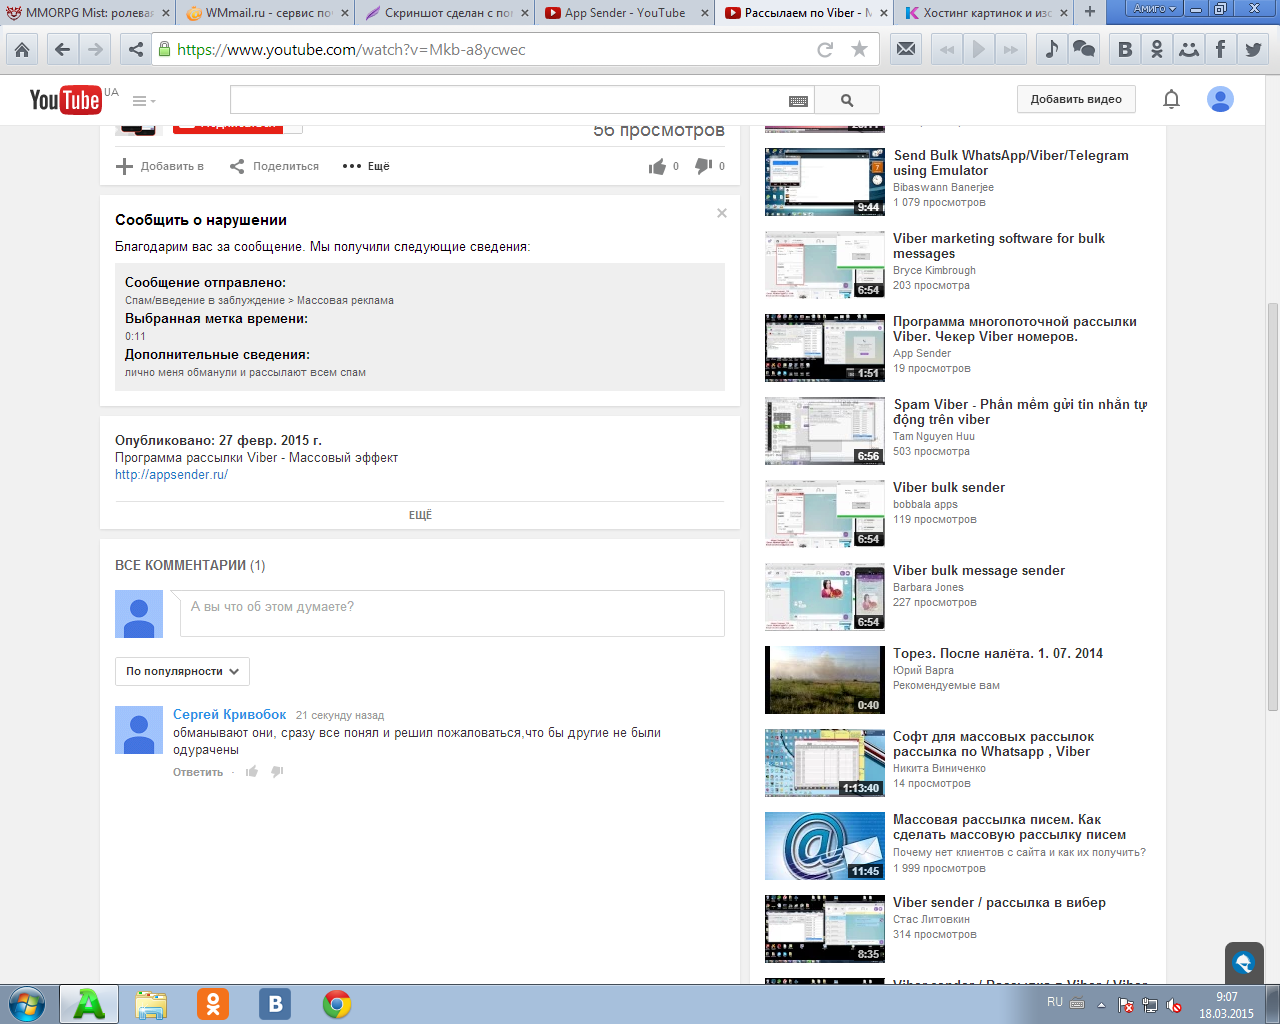Open Windows Explorer from the taskbar
Screen dimensions: 1280x1024
click(151, 1004)
